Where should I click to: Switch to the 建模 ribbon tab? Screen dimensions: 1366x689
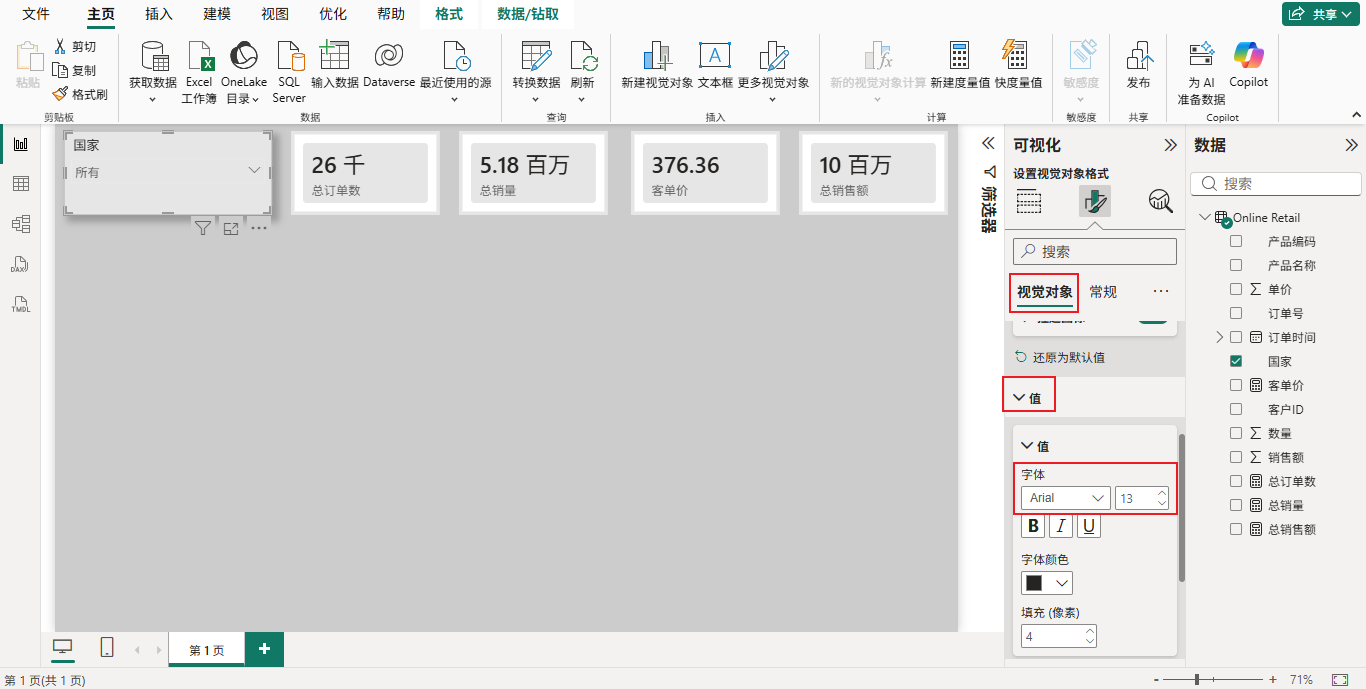217,14
